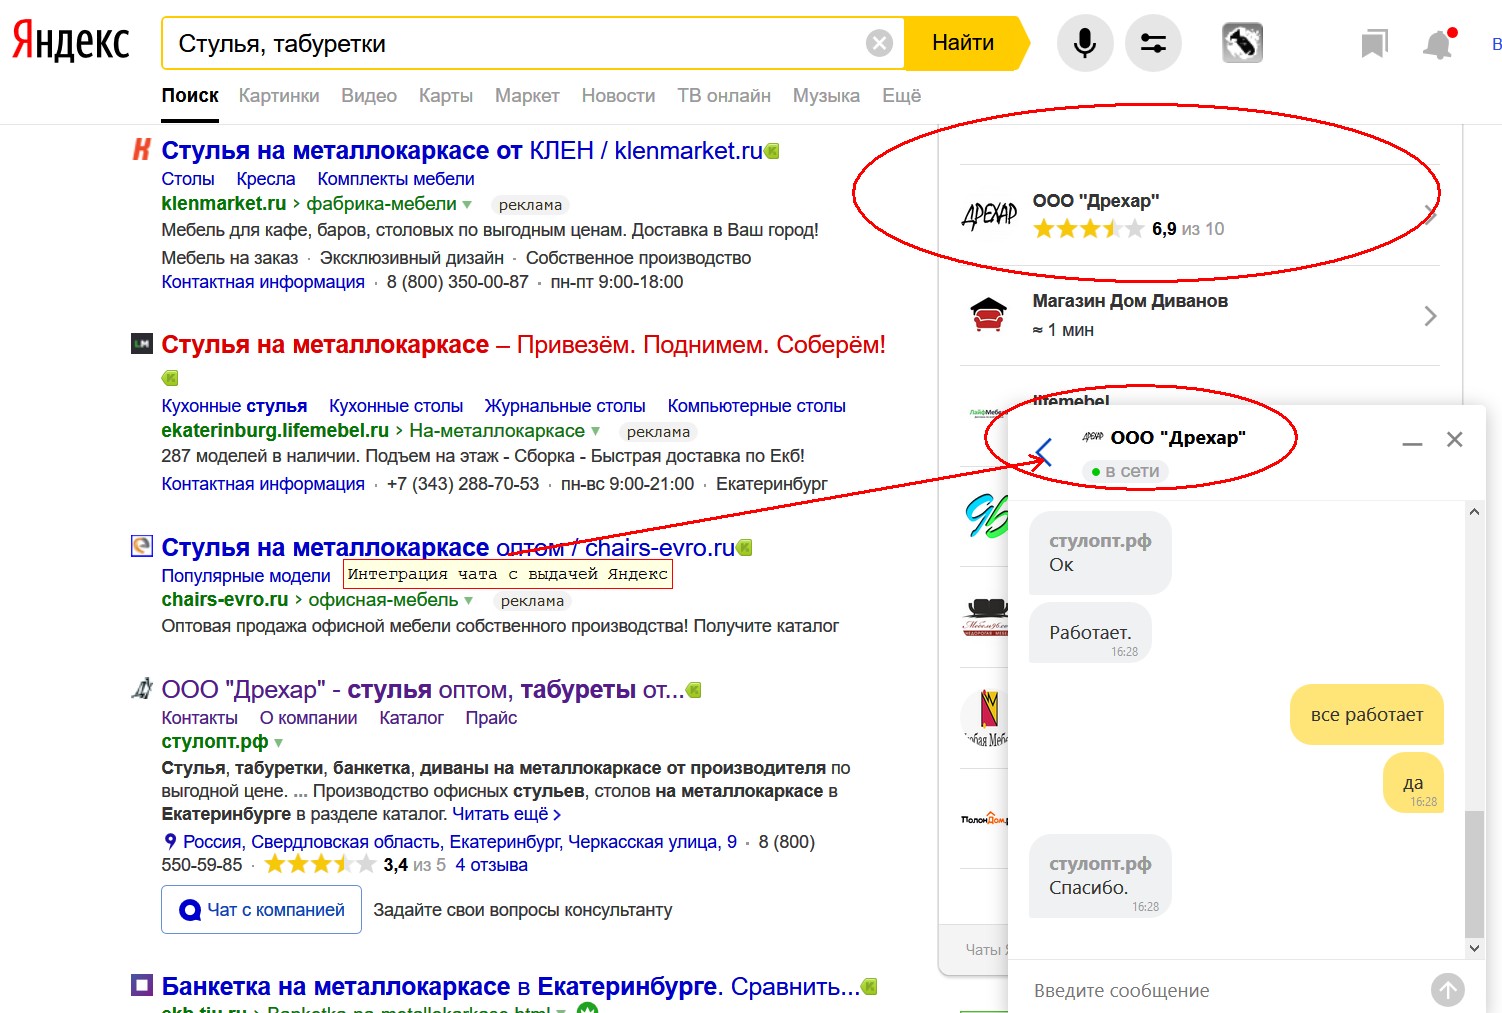Viewport: 1502px width, 1013px height.
Task: Expand the klenmarket.ru result dropdown arrow
Action: coord(466,204)
